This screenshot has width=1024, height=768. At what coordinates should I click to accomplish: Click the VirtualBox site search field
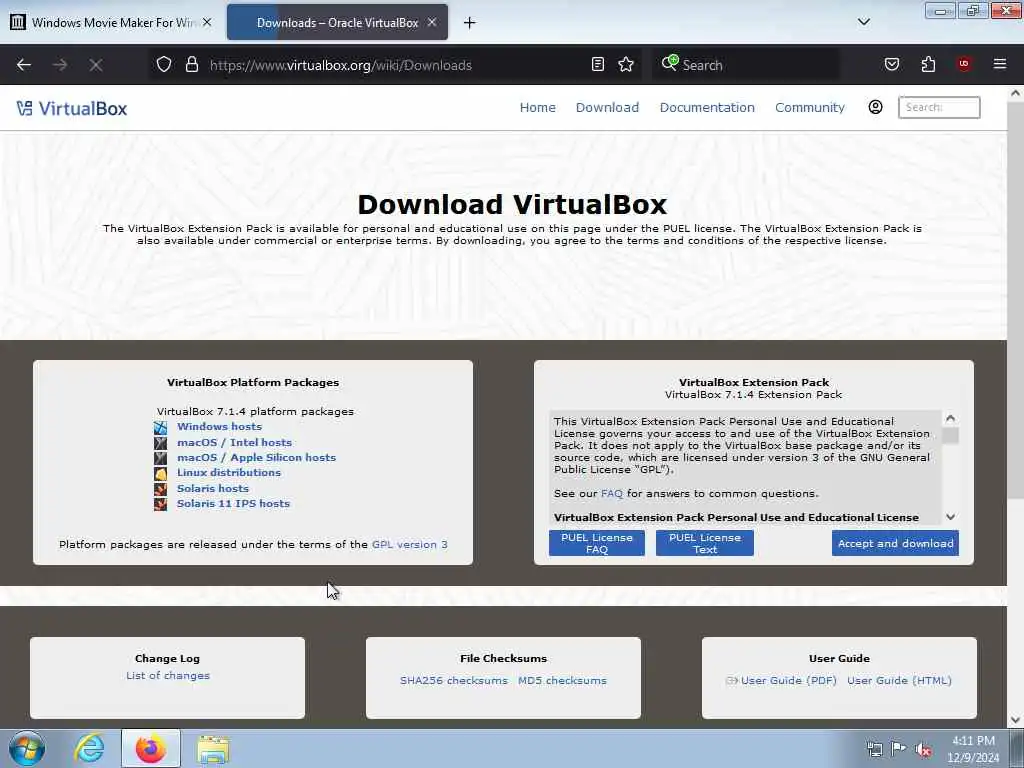coord(939,107)
